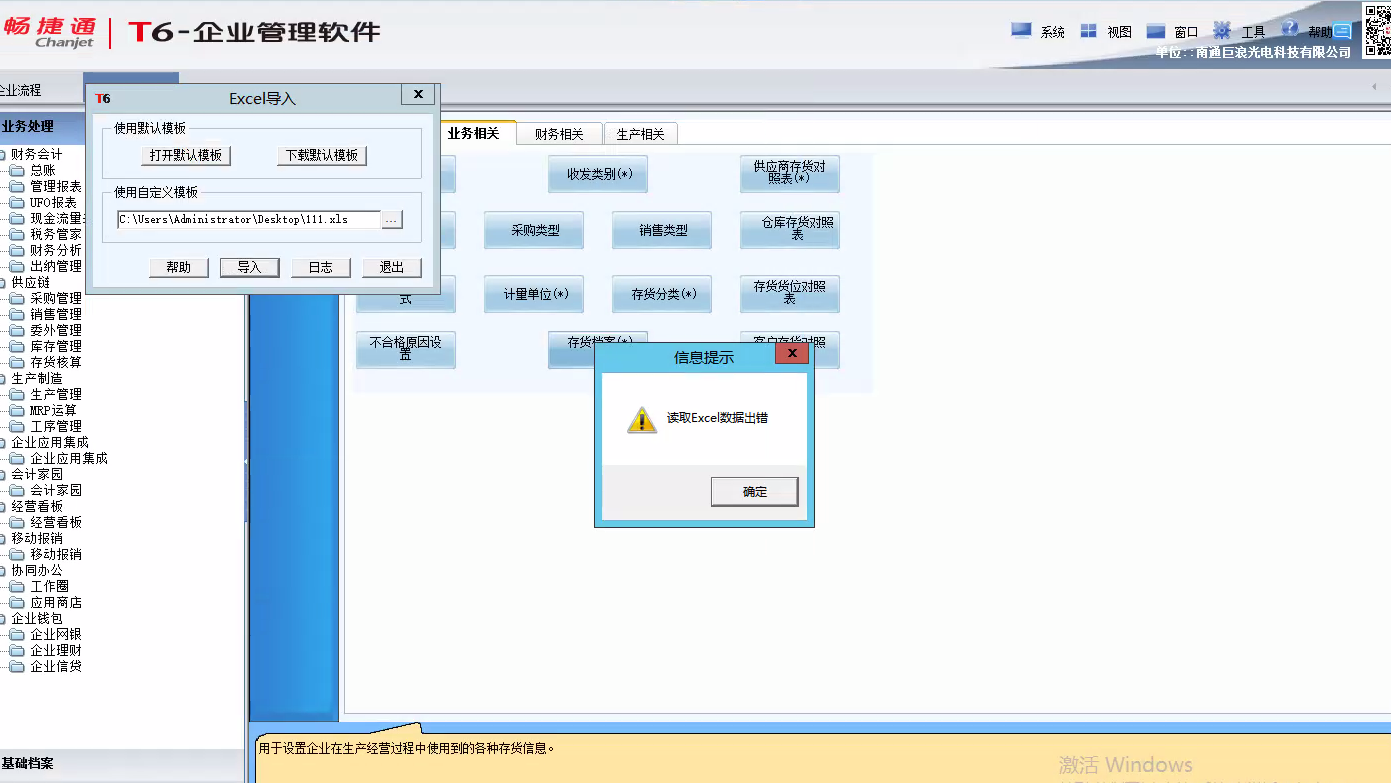Open the blue chat message icon
The width and height of the screenshot is (1391, 783).
pos(1342,31)
